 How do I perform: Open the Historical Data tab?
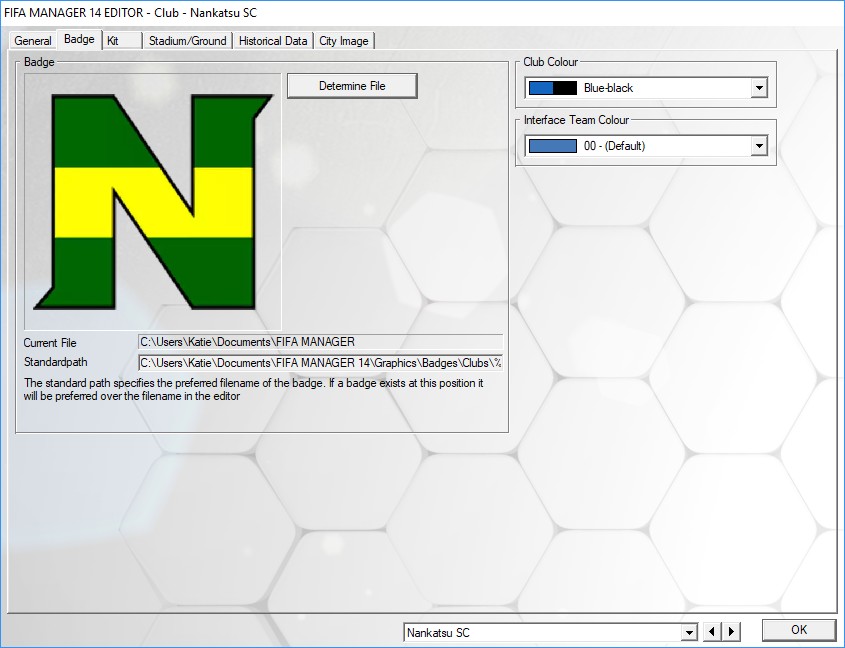(273, 41)
